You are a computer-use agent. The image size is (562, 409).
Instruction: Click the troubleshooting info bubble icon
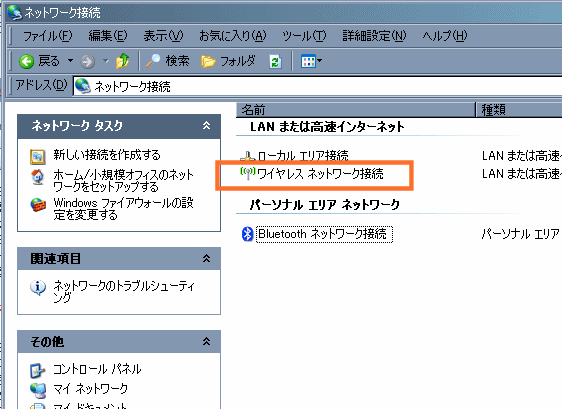[38, 287]
